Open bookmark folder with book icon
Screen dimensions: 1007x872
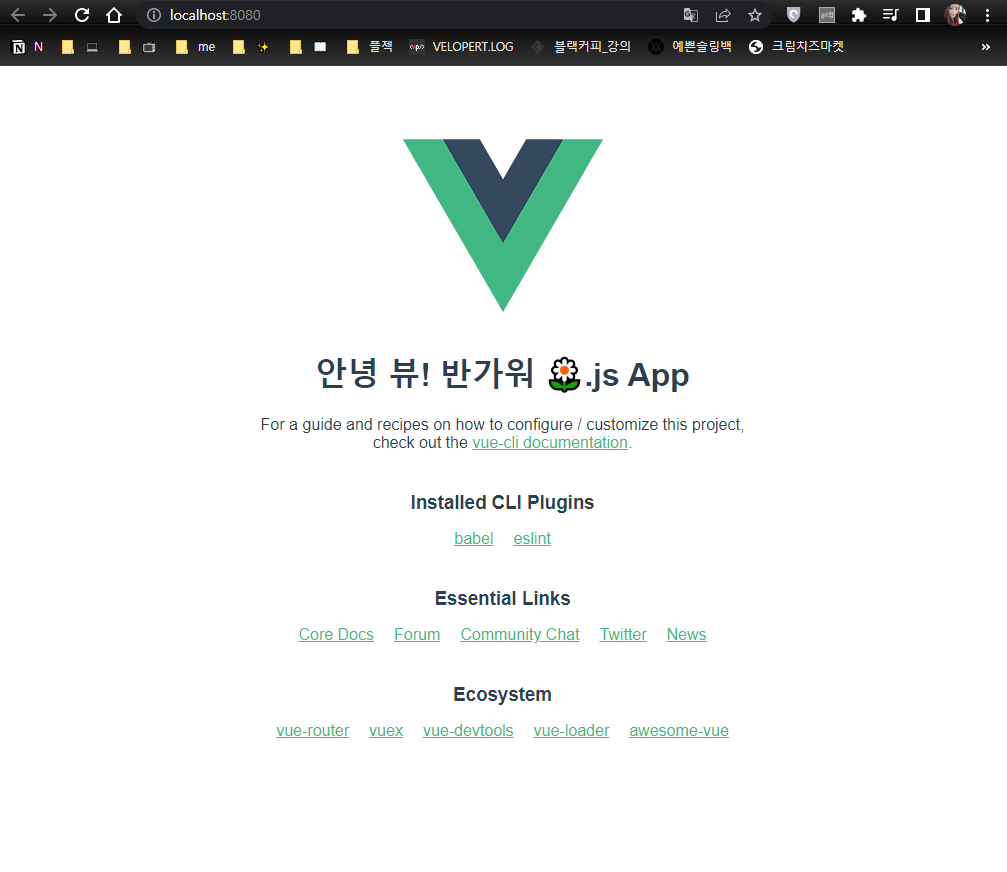pos(308,47)
